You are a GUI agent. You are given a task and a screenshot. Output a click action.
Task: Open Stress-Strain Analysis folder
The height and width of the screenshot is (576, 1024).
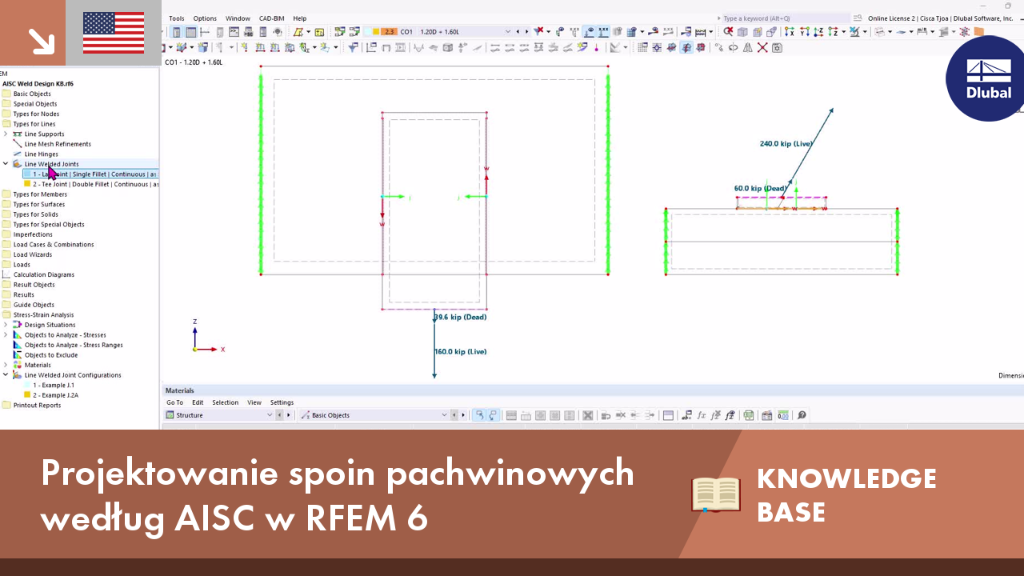click(x=43, y=315)
